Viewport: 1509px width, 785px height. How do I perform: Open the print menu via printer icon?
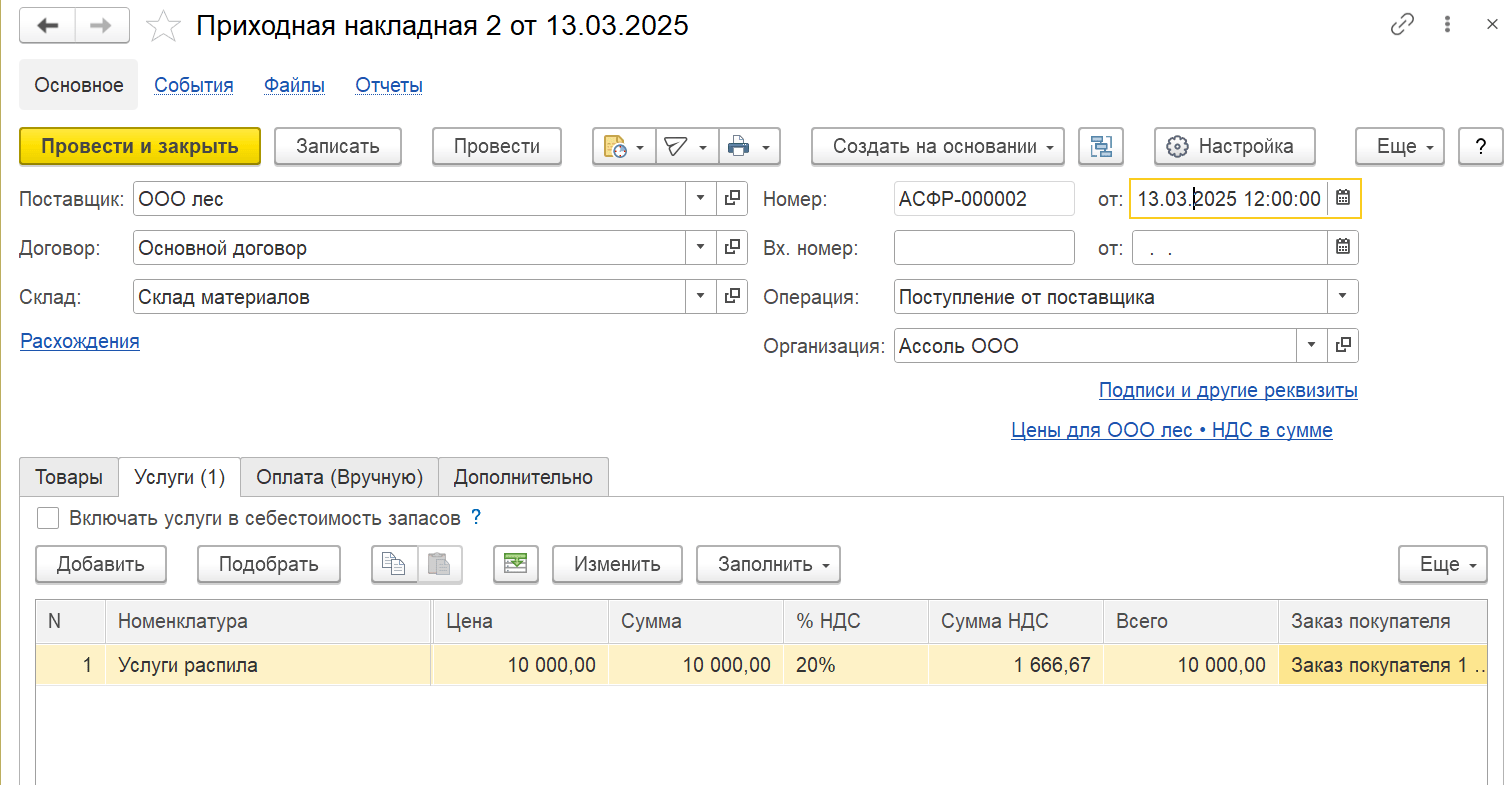click(x=739, y=146)
